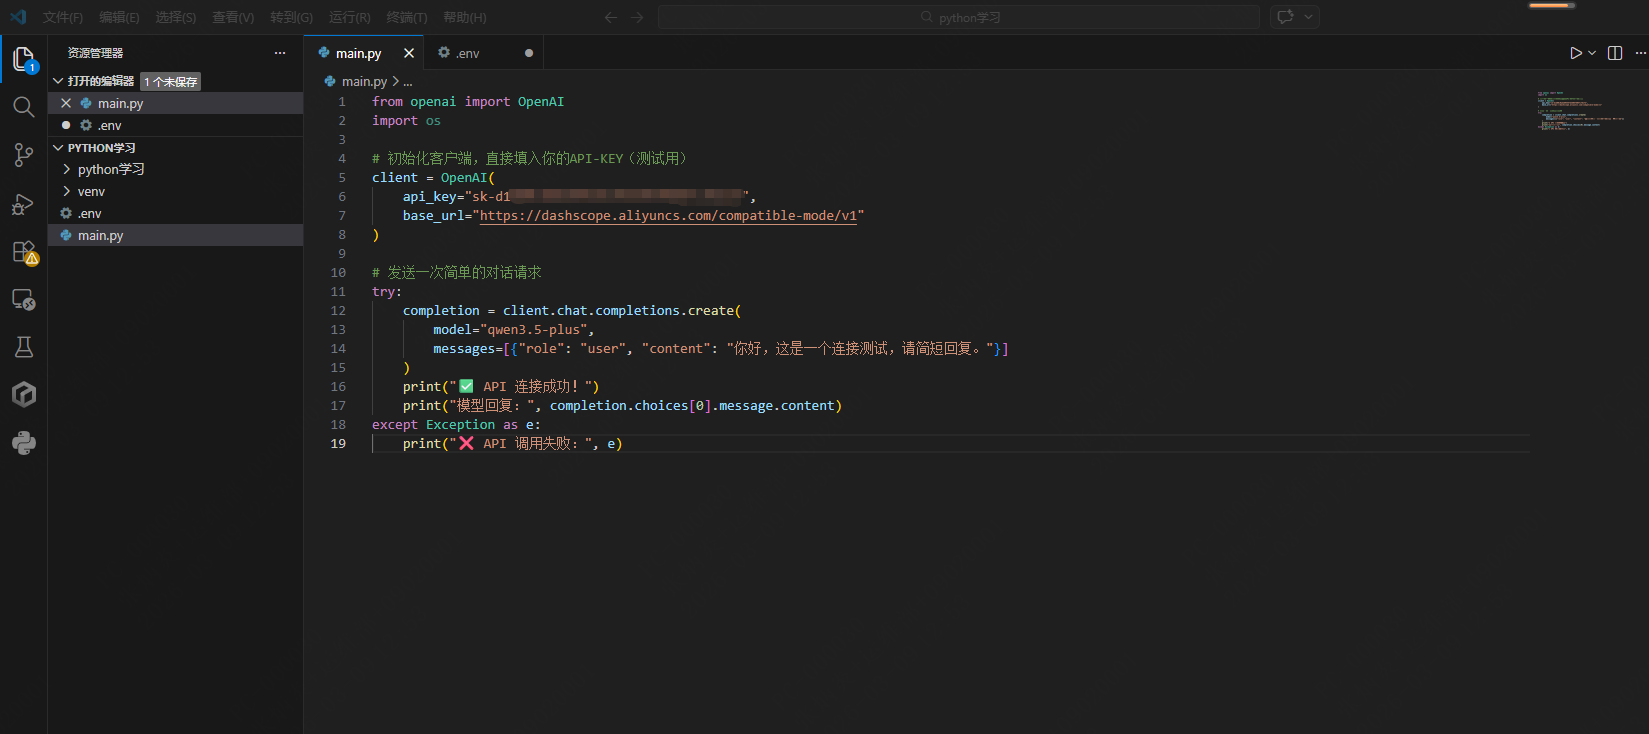This screenshot has height=734, width=1649.
Task: Open the 运行(R) menu
Action: tap(350, 17)
